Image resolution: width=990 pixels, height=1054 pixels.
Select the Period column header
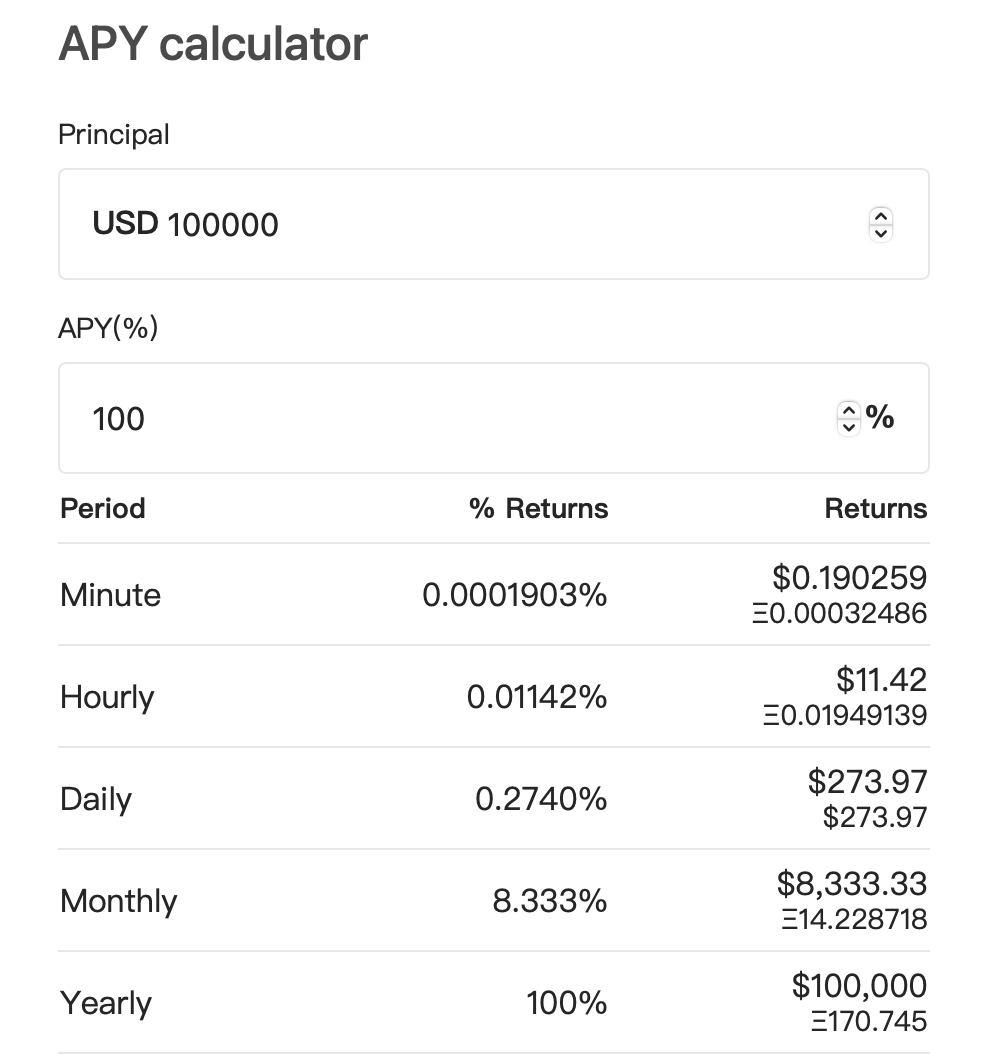tap(103, 508)
